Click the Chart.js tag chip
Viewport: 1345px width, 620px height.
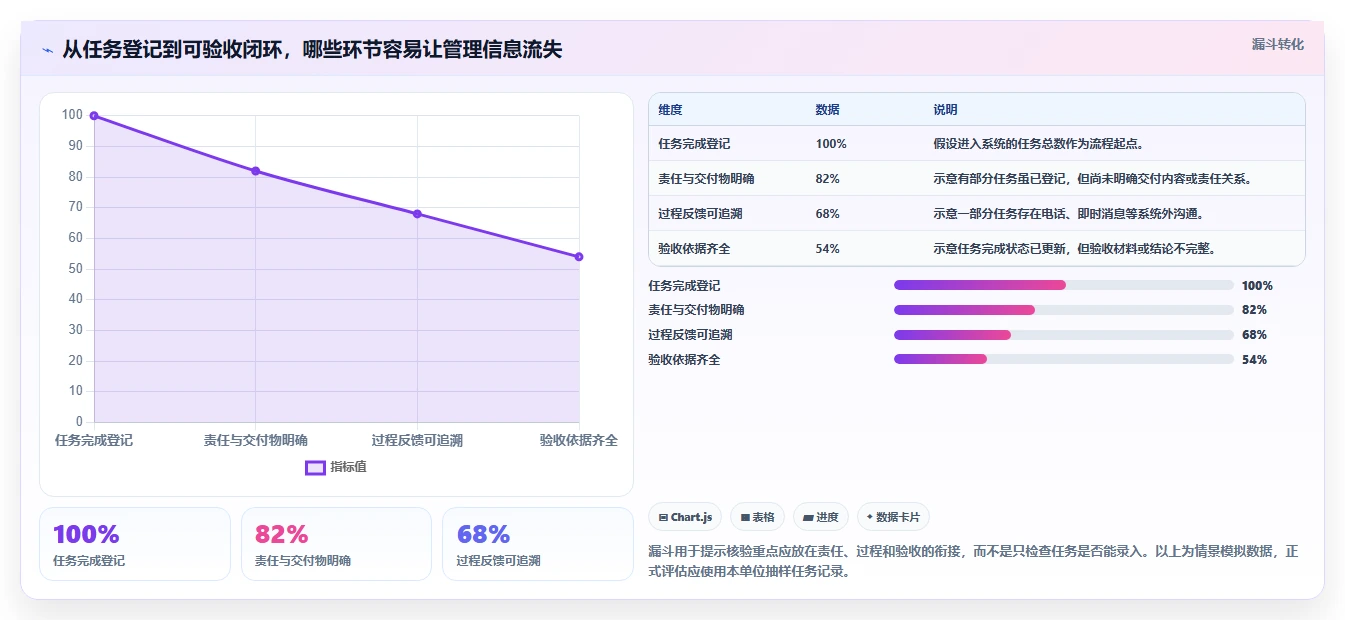pos(685,517)
